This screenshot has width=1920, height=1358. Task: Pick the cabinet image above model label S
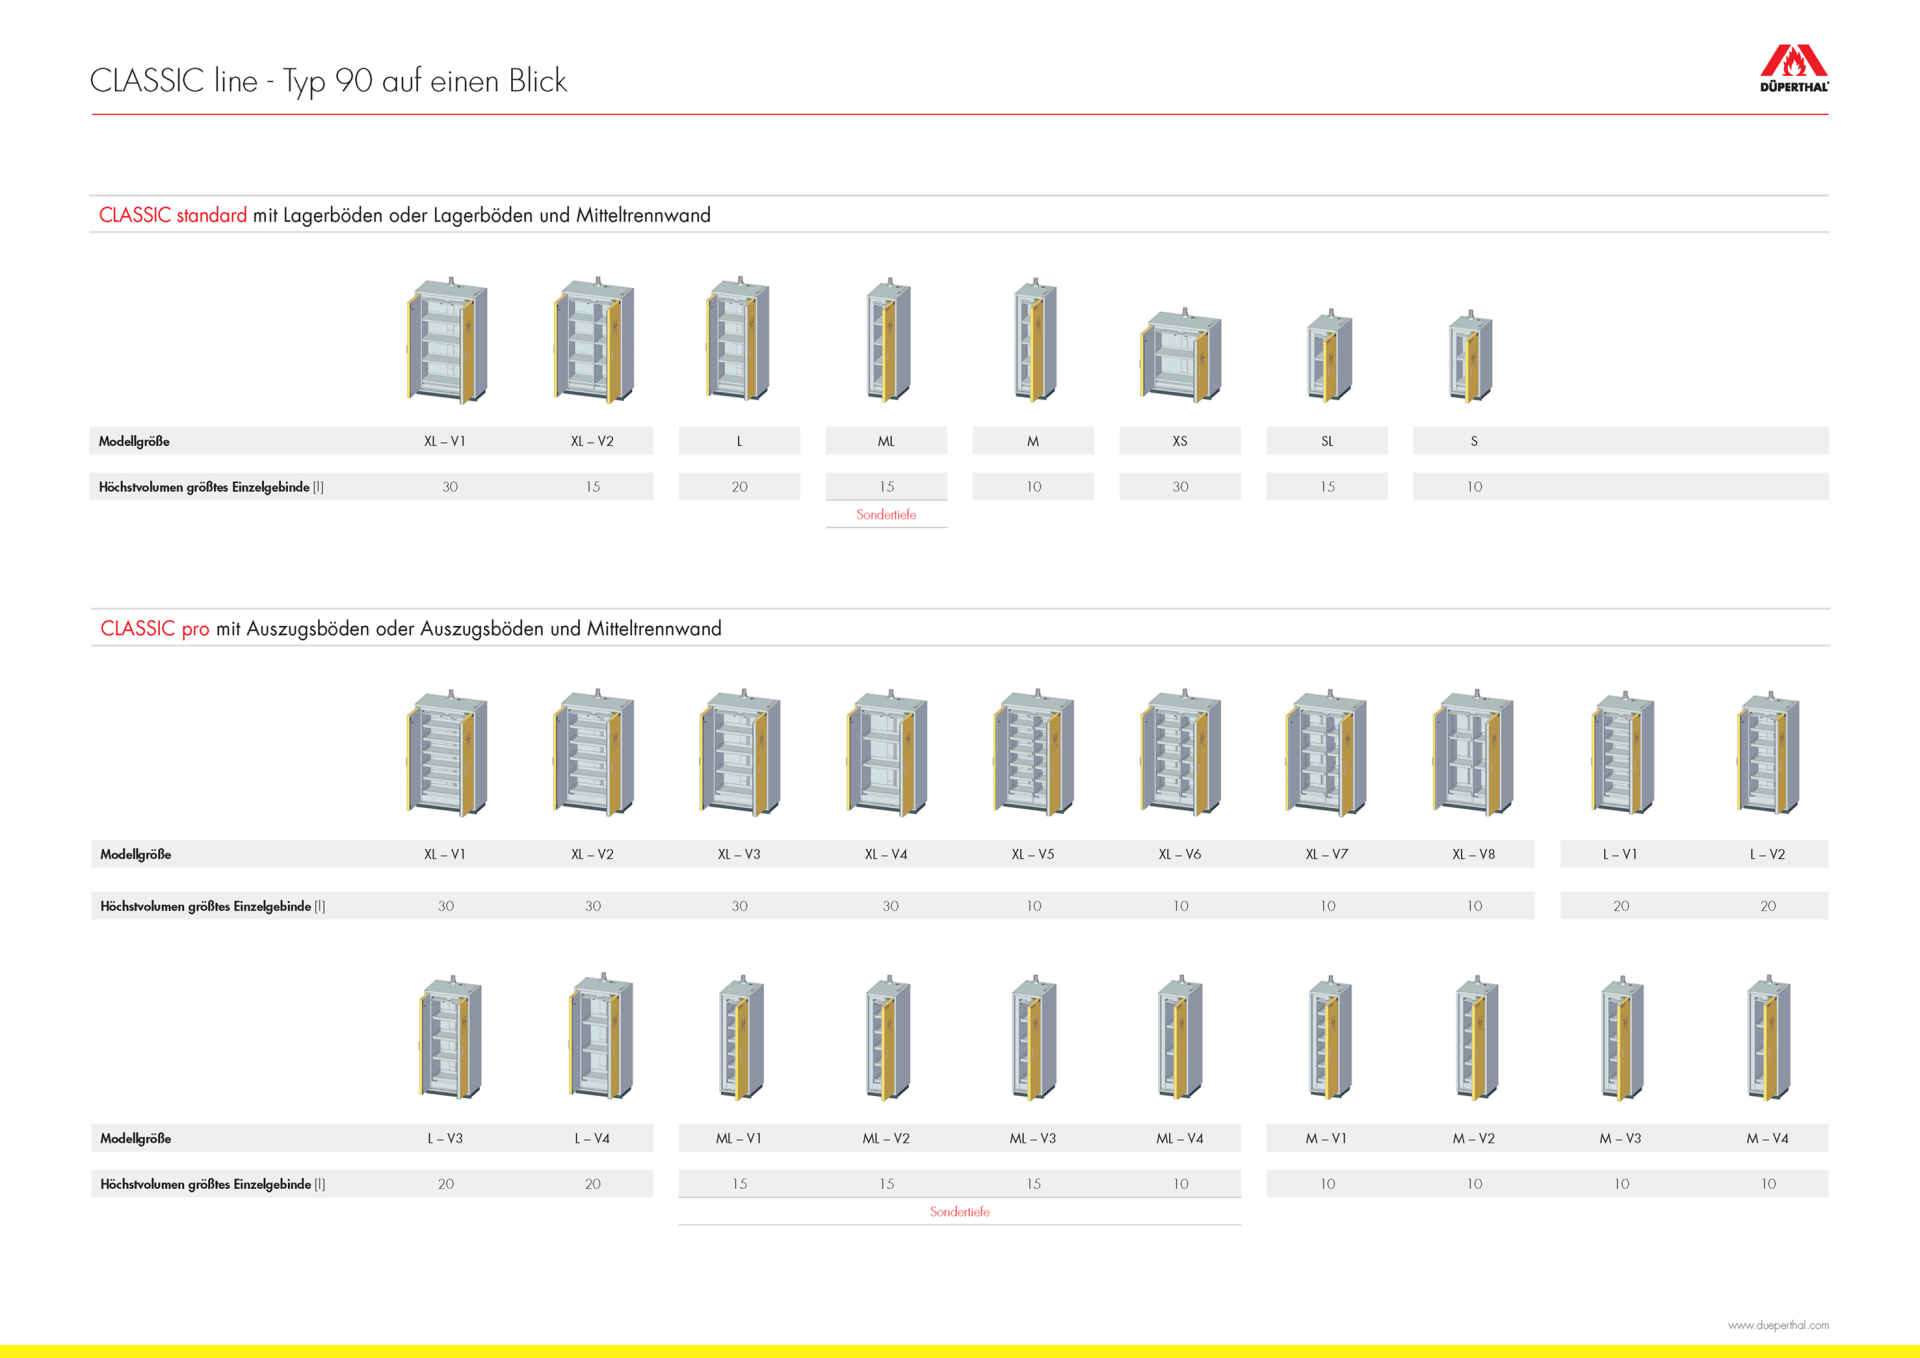(x=1471, y=355)
